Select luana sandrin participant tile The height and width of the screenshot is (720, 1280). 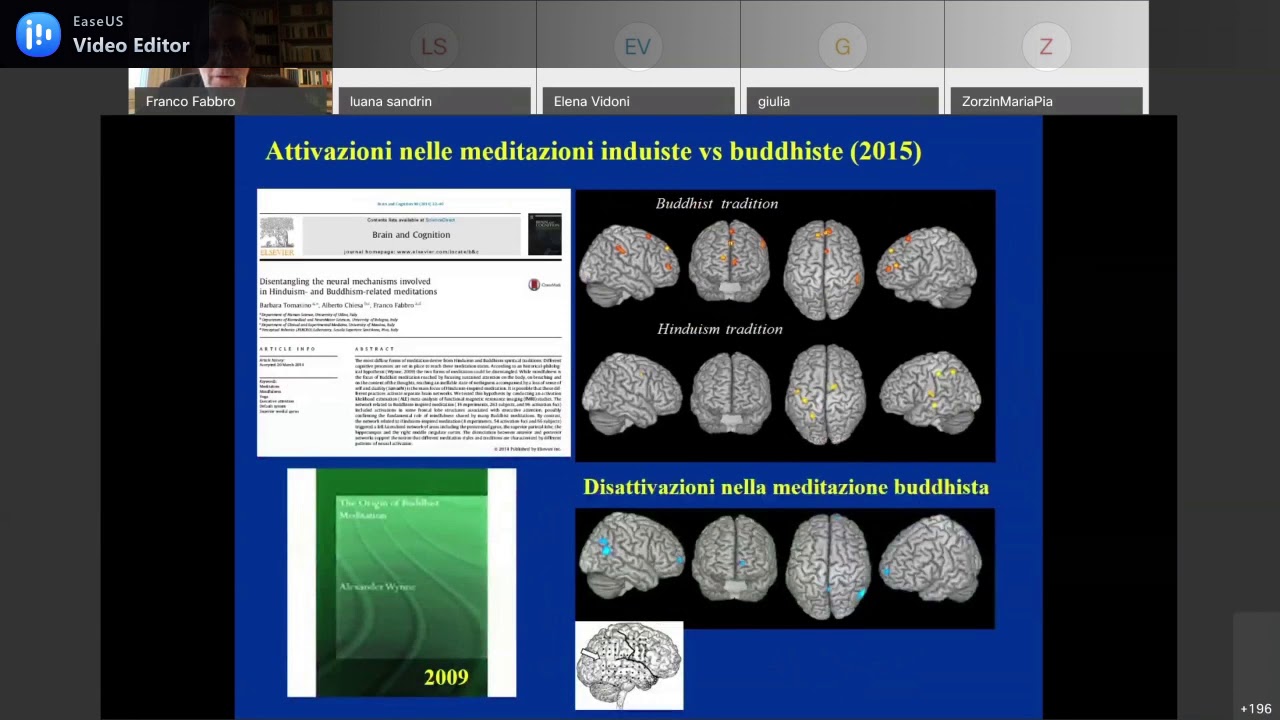point(434,57)
